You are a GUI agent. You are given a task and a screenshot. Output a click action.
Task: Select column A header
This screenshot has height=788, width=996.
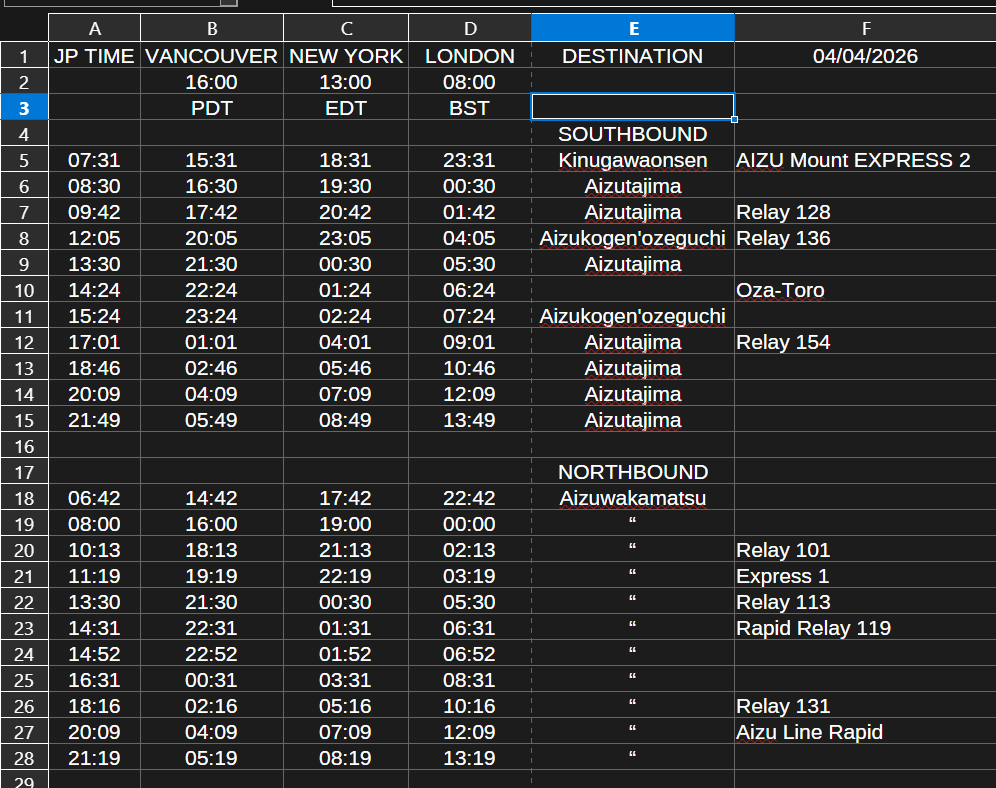click(x=95, y=29)
